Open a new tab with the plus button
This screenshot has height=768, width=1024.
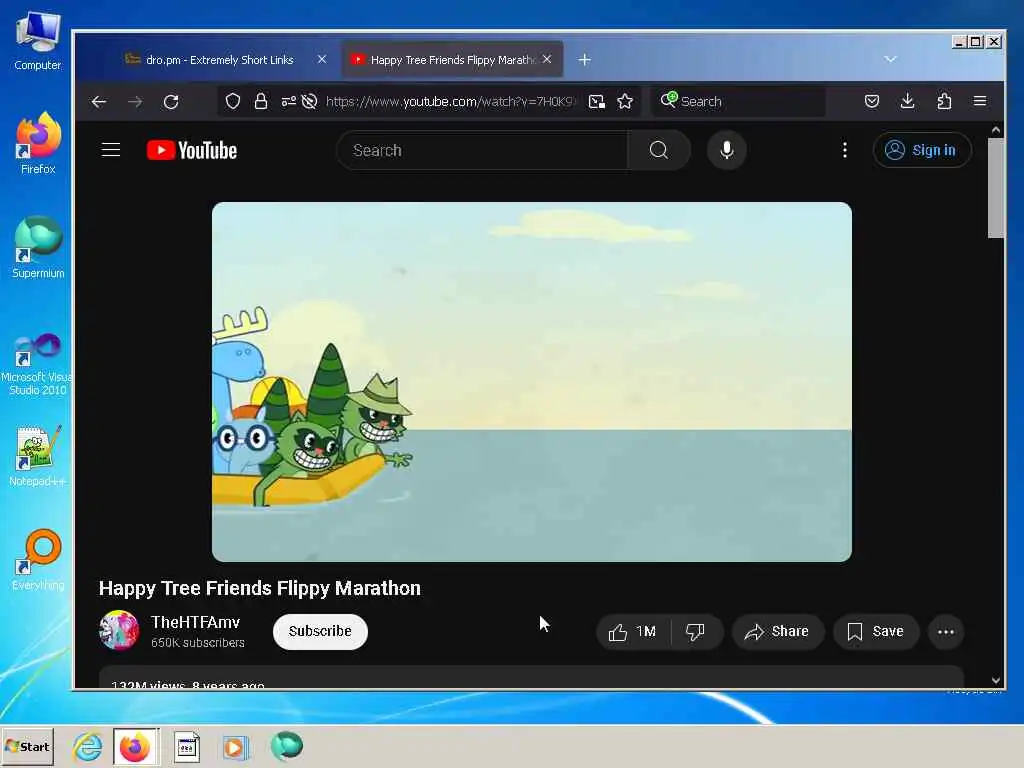(584, 60)
